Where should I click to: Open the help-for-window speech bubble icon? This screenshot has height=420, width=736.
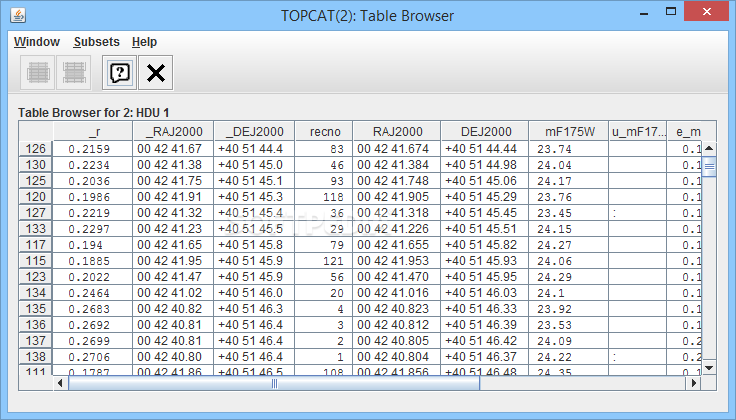(x=120, y=73)
